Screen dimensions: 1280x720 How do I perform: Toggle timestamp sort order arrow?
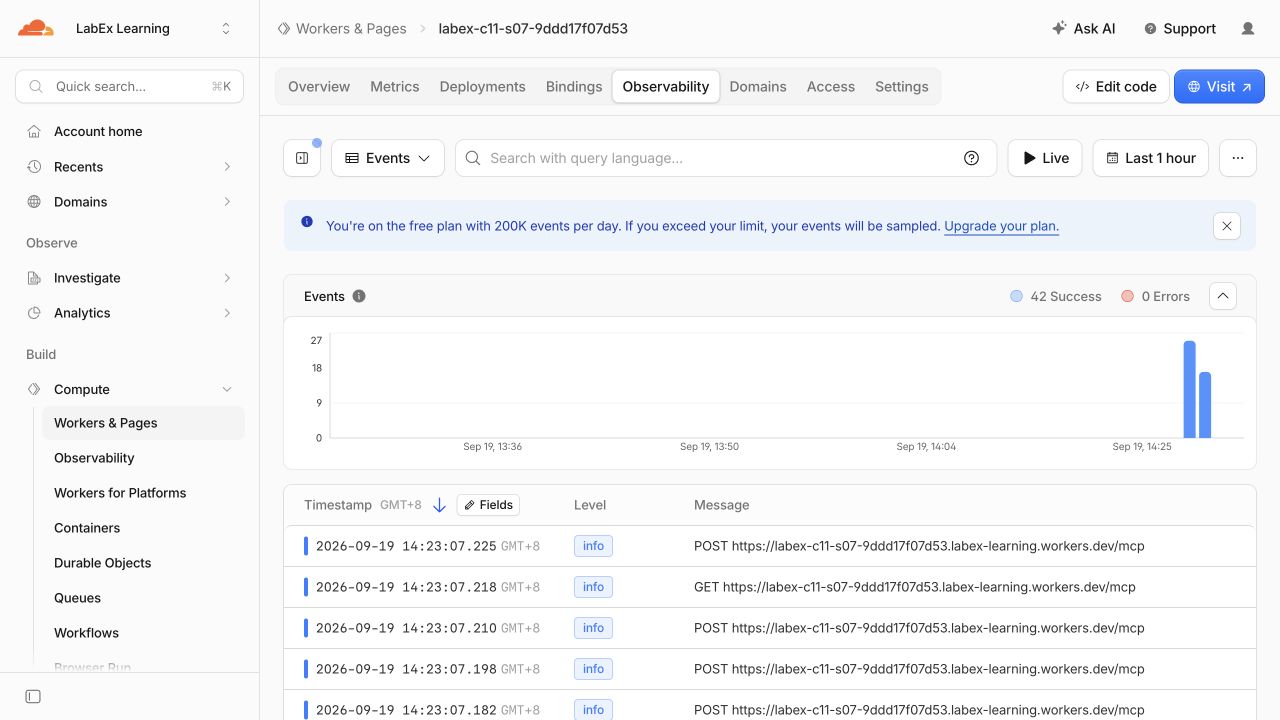click(439, 505)
